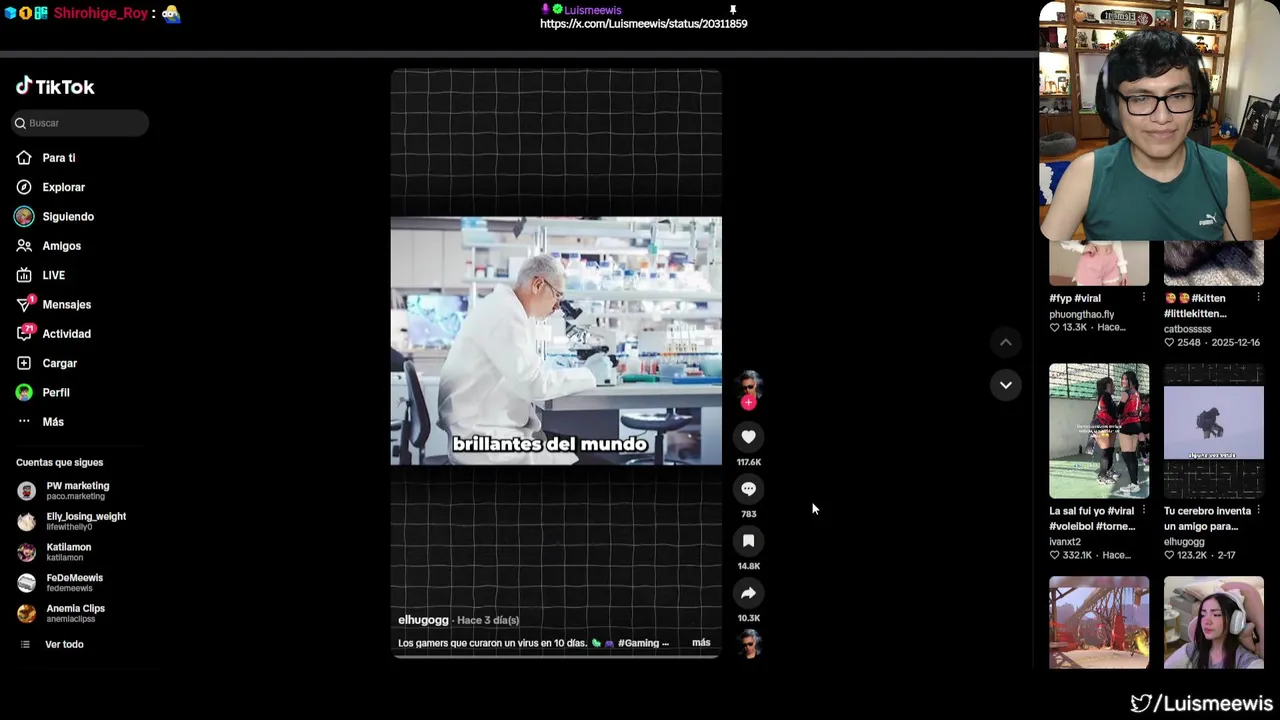Go to previous video arrow

[1006, 343]
